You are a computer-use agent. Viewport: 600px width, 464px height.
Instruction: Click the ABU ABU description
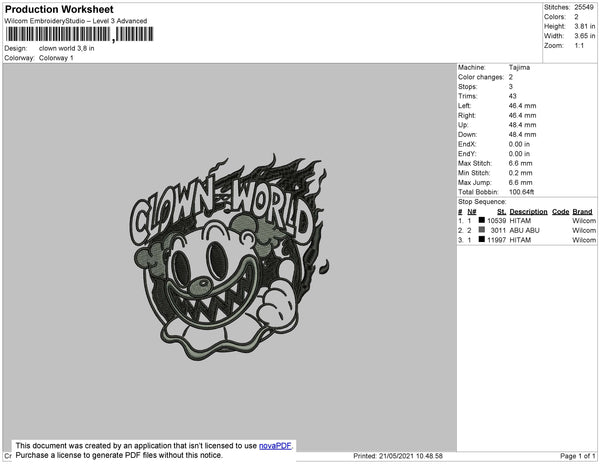[x=524, y=230]
